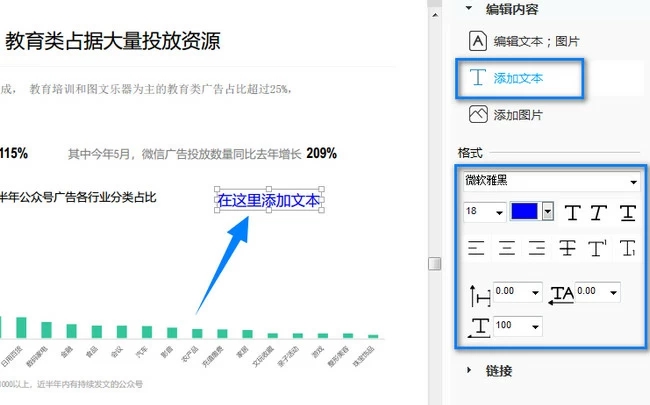
Task: Apply underline to the text
Action: (627, 212)
